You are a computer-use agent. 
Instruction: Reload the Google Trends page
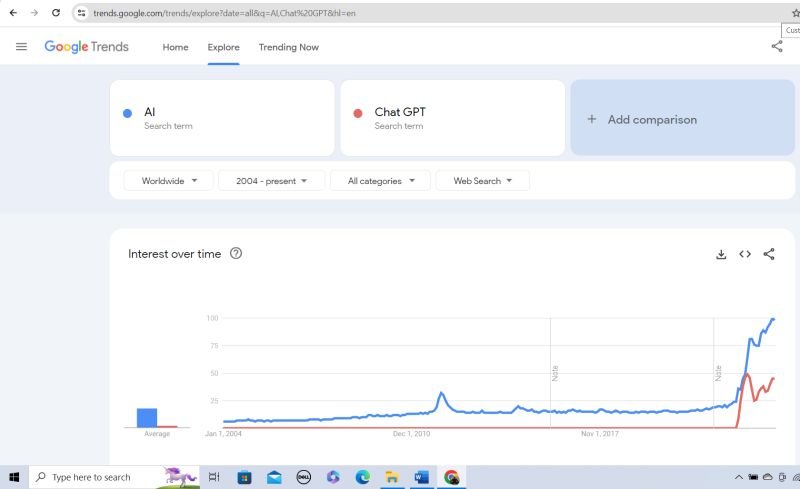coord(56,13)
